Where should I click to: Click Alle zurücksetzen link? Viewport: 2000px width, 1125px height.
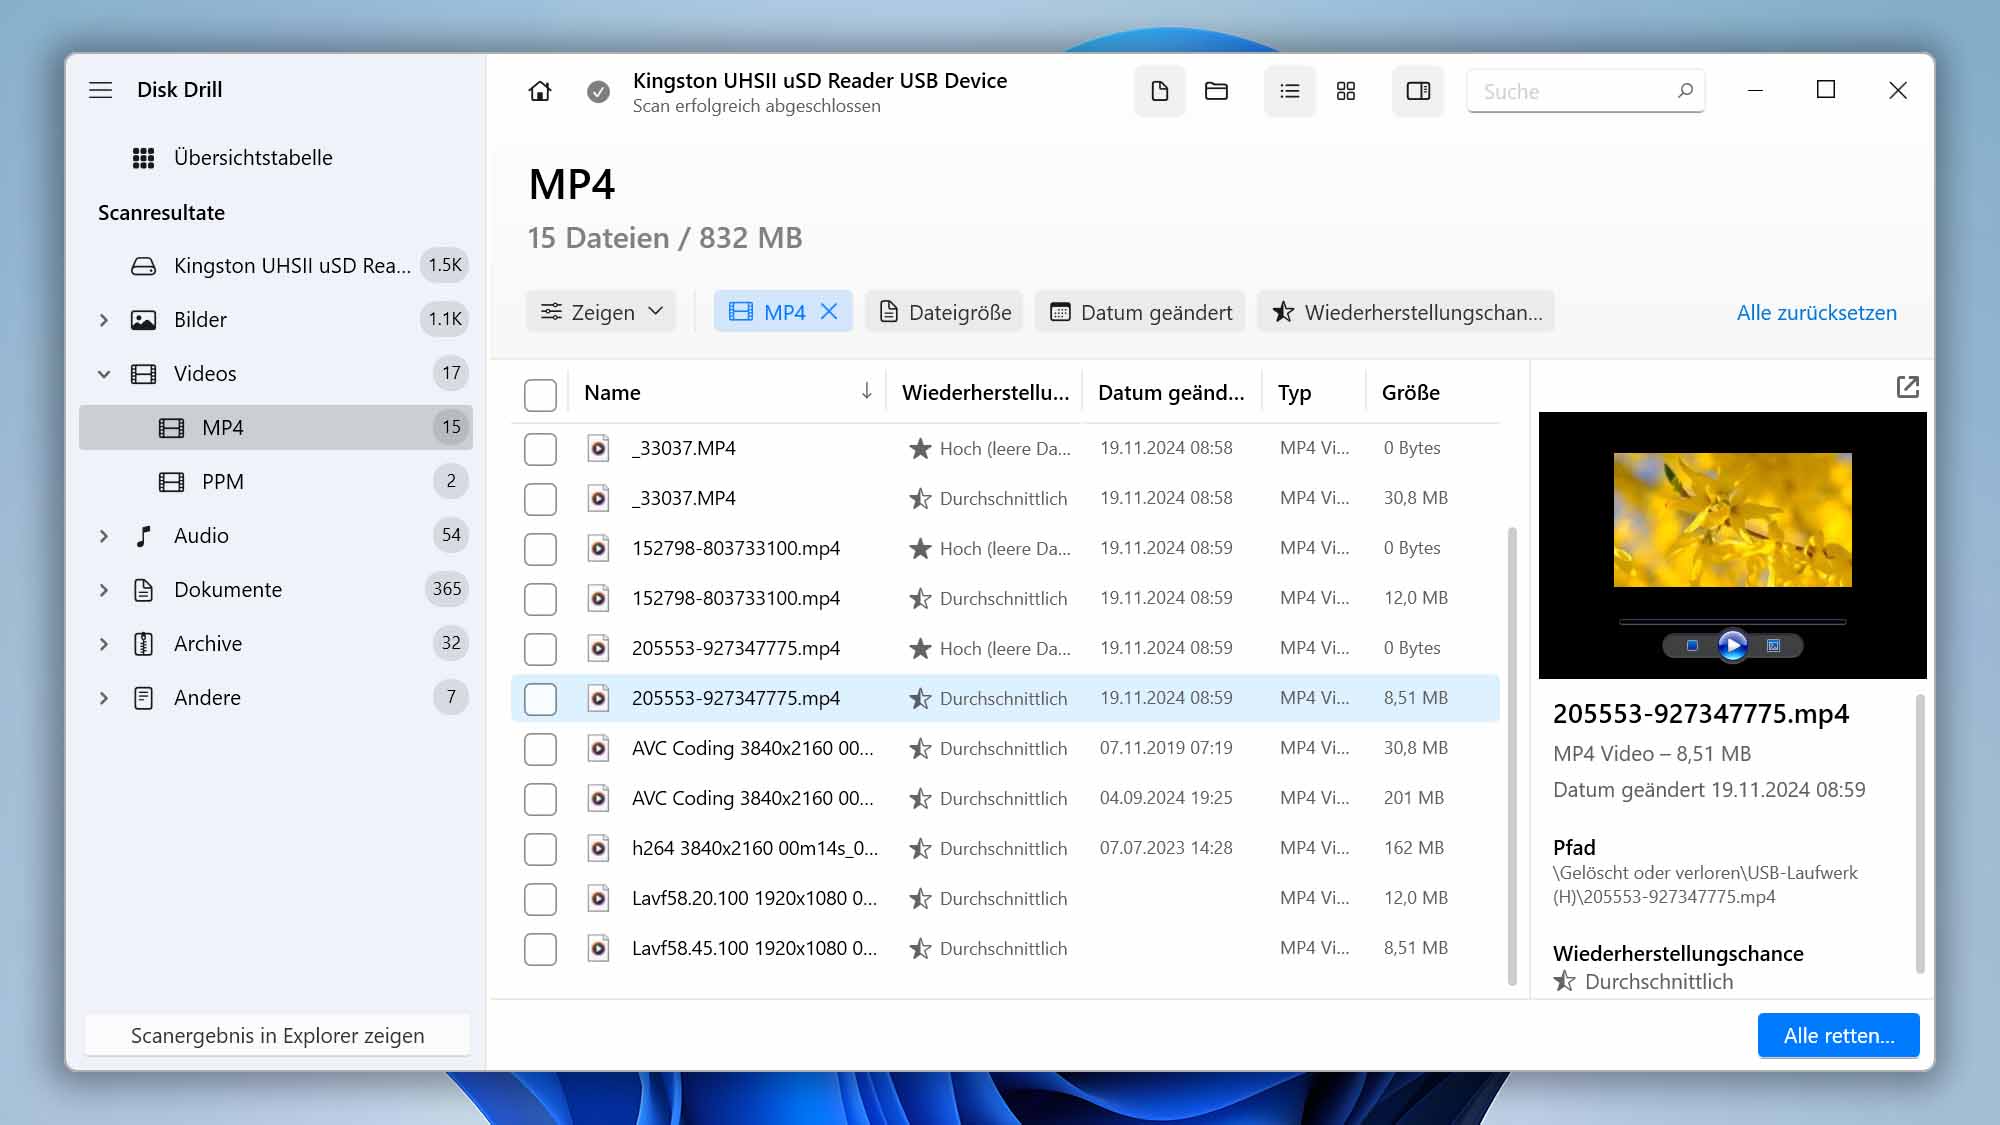tap(1816, 313)
